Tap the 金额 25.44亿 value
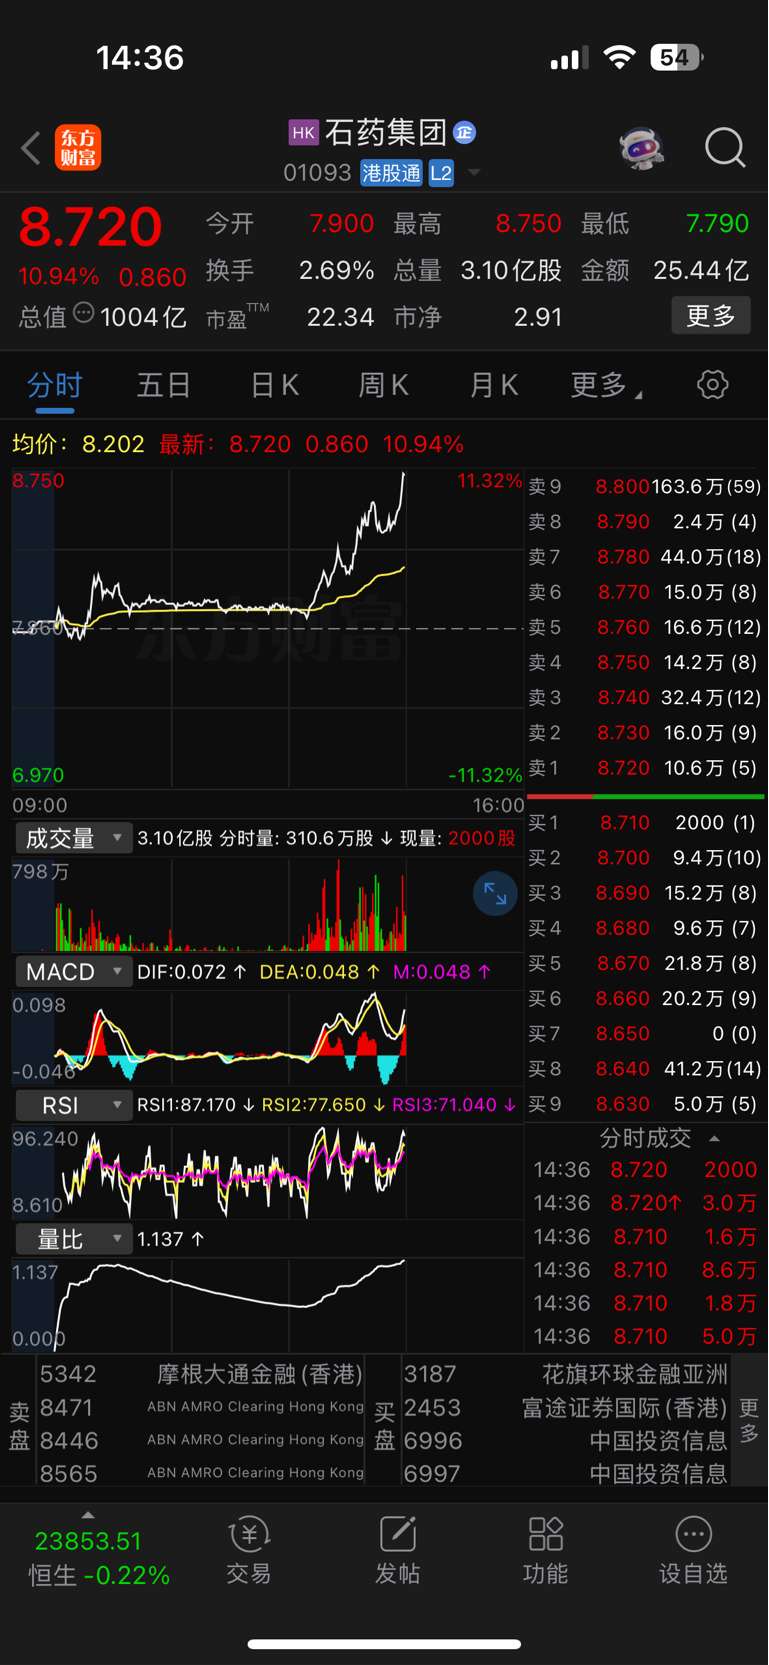The width and height of the screenshot is (769, 1665). click(701, 271)
